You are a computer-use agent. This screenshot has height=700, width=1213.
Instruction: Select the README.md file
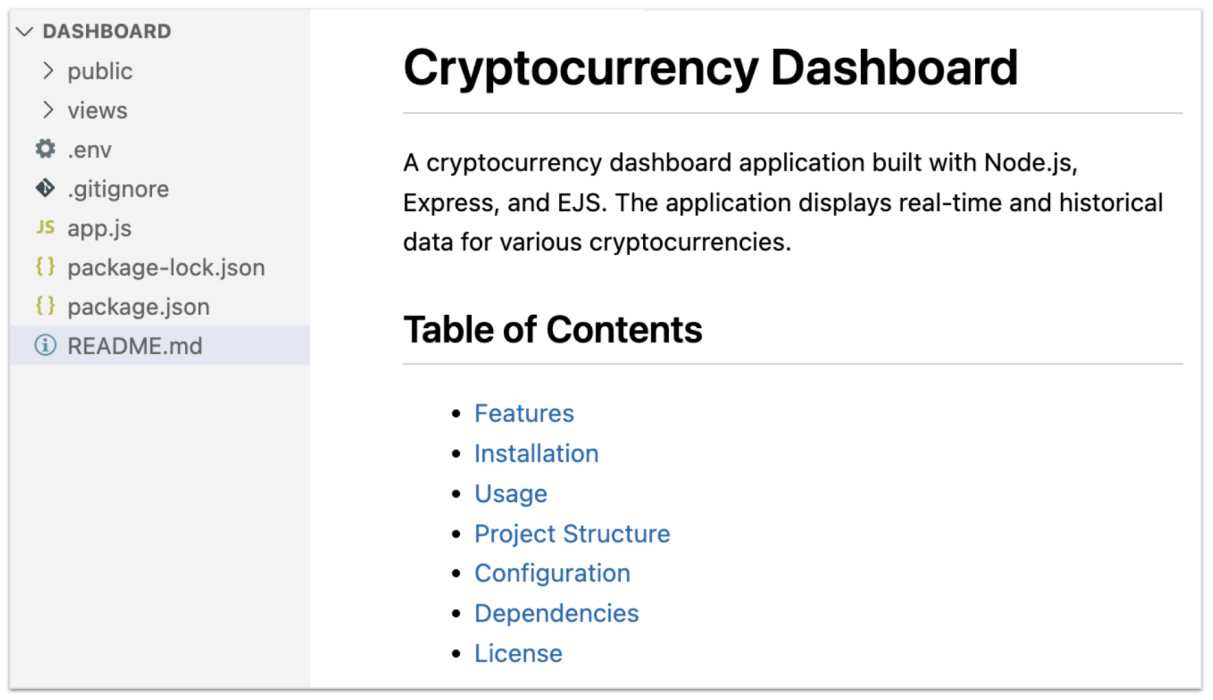[134, 346]
